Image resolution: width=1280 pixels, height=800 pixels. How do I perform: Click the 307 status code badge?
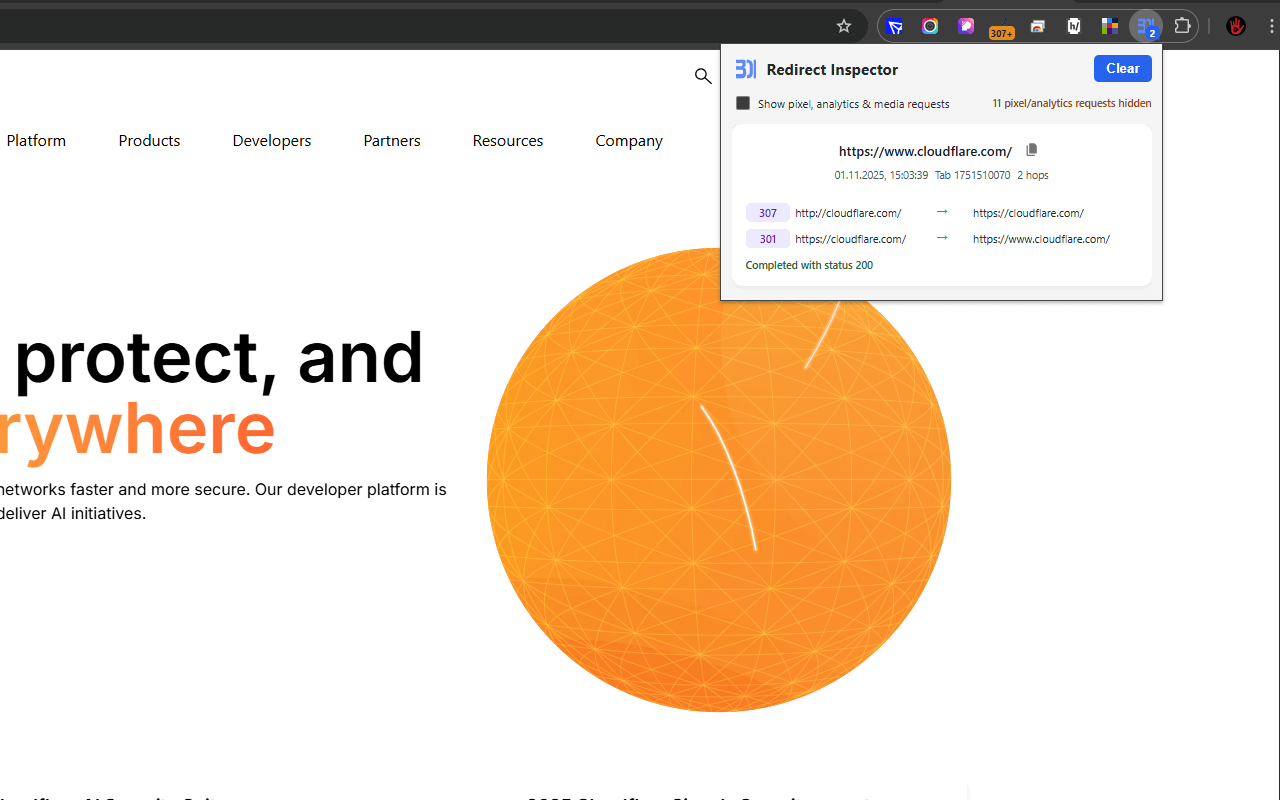pos(768,213)
